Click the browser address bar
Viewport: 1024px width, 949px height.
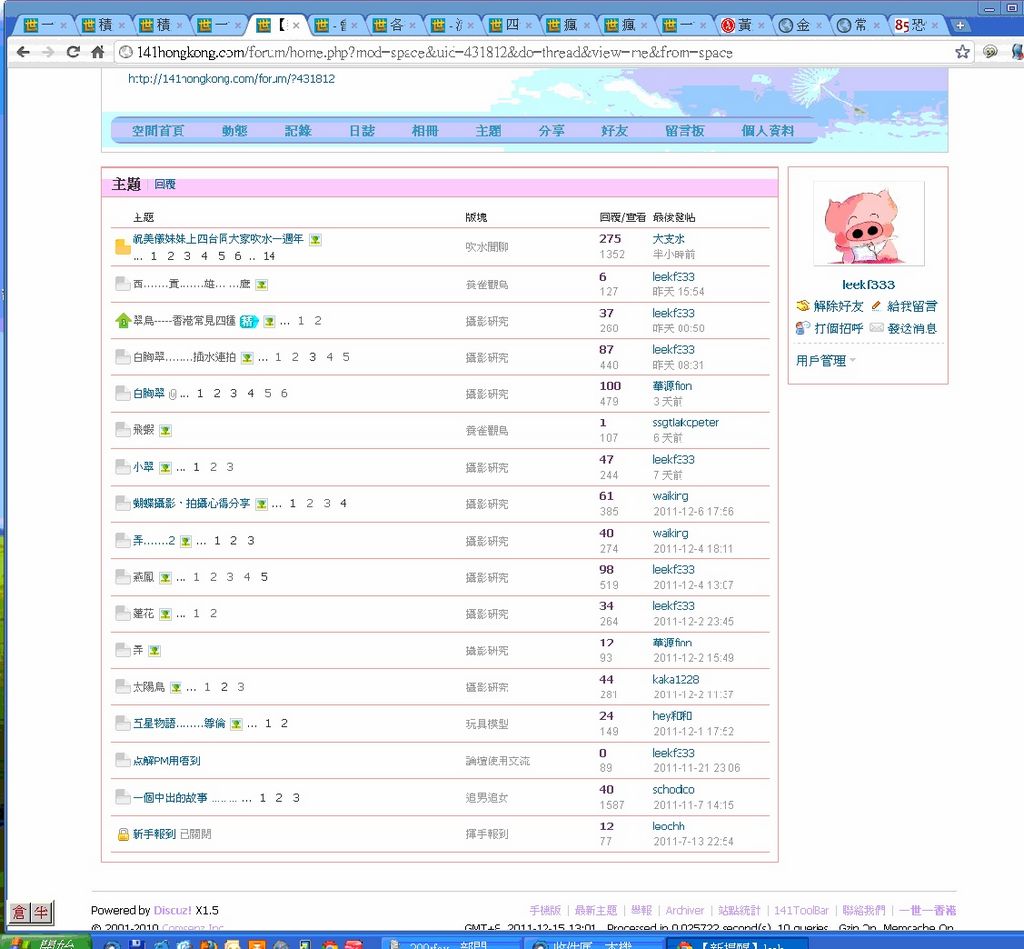point(540,52)
